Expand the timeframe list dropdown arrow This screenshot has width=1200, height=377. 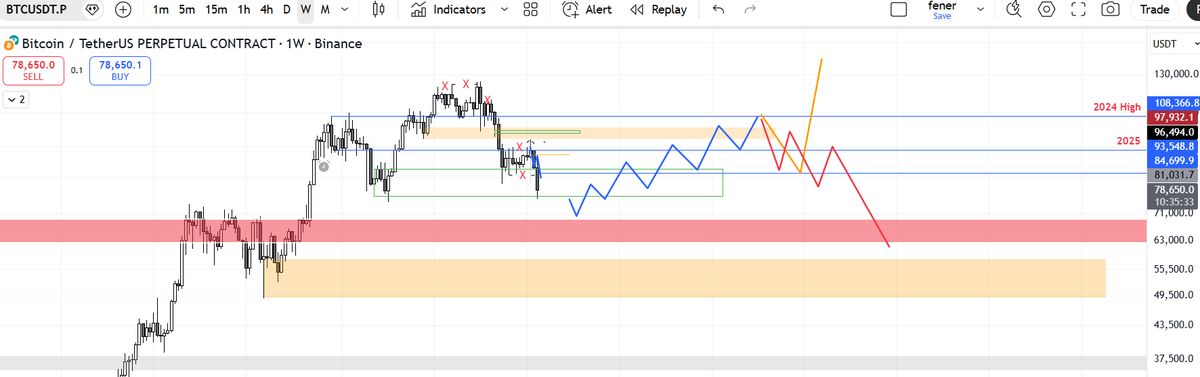345,9
